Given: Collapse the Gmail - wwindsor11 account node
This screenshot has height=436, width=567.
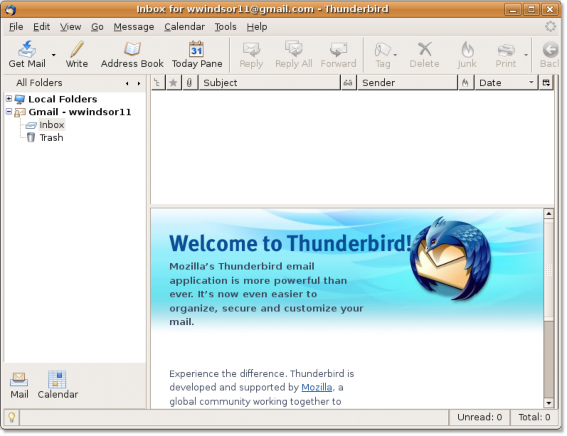Looking at the screenshot, I should [x=9, y=112].
